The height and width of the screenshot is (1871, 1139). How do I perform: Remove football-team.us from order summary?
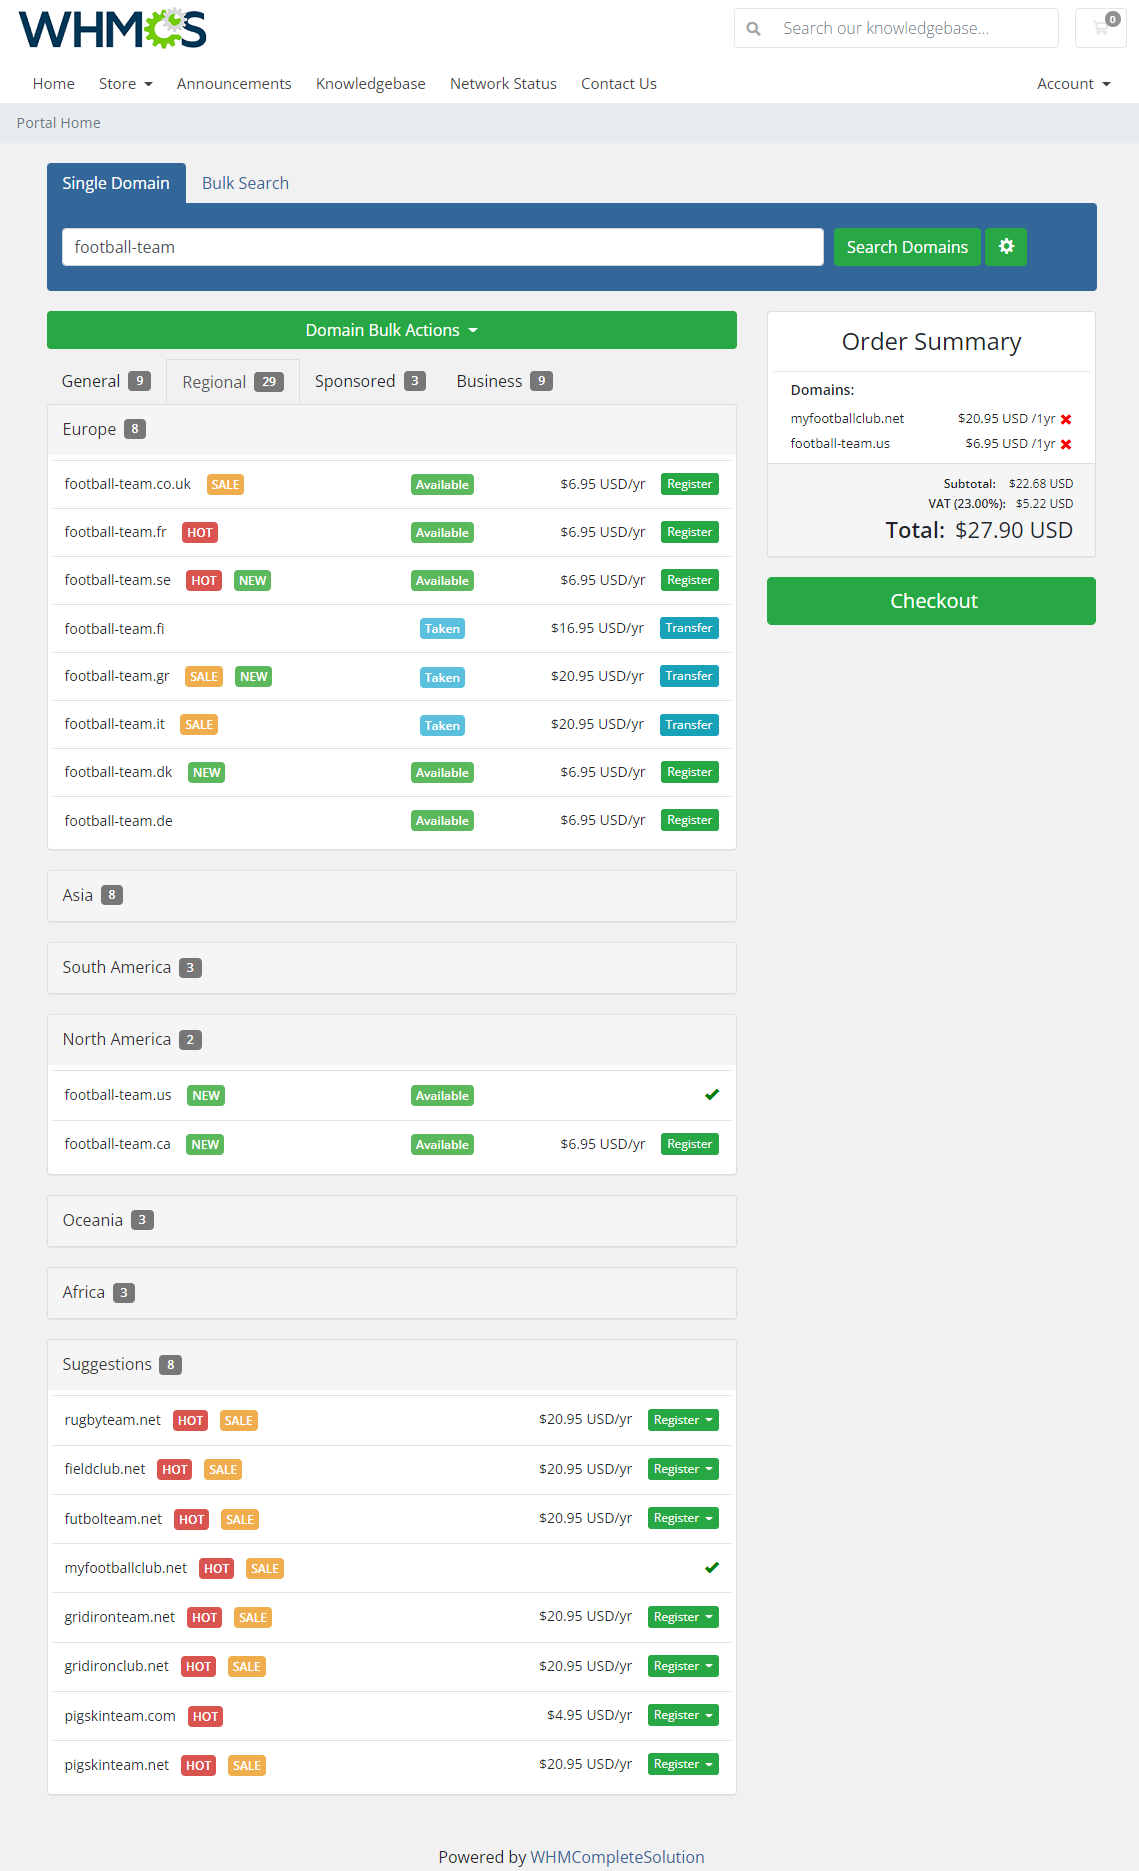point(1066,445)
